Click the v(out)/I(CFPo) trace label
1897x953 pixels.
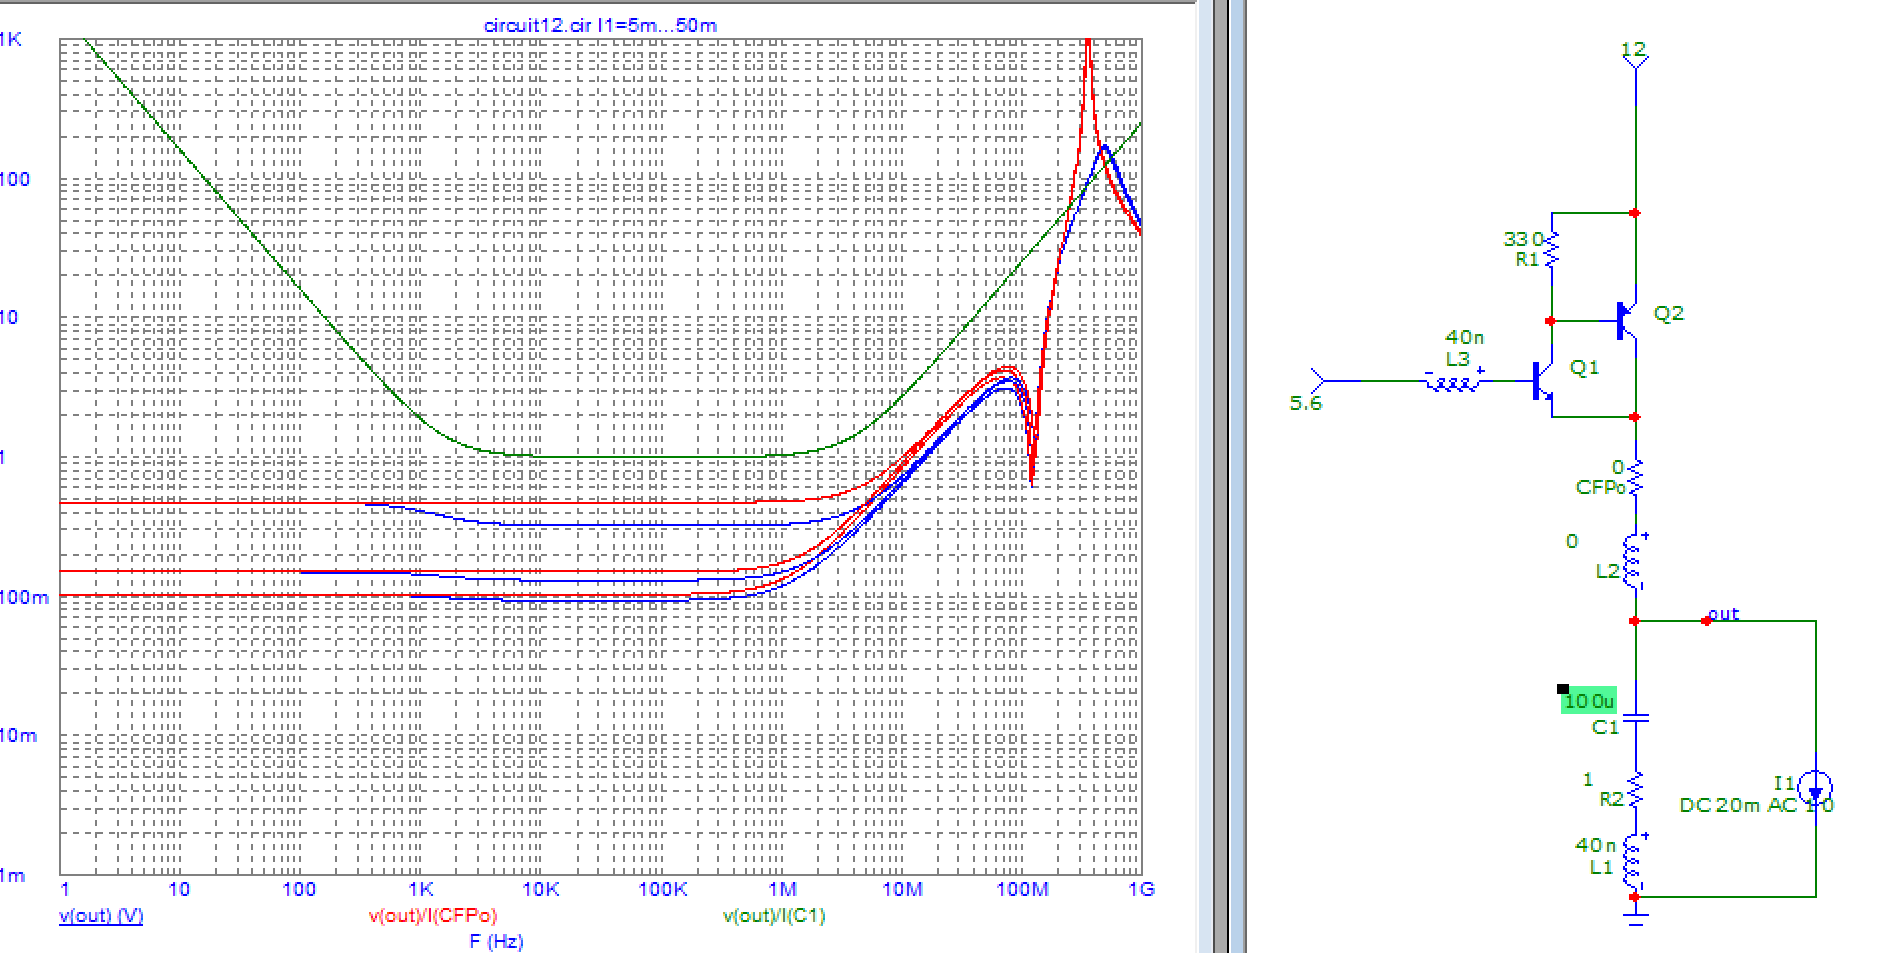pyautogui.click(x=433, y=915)
